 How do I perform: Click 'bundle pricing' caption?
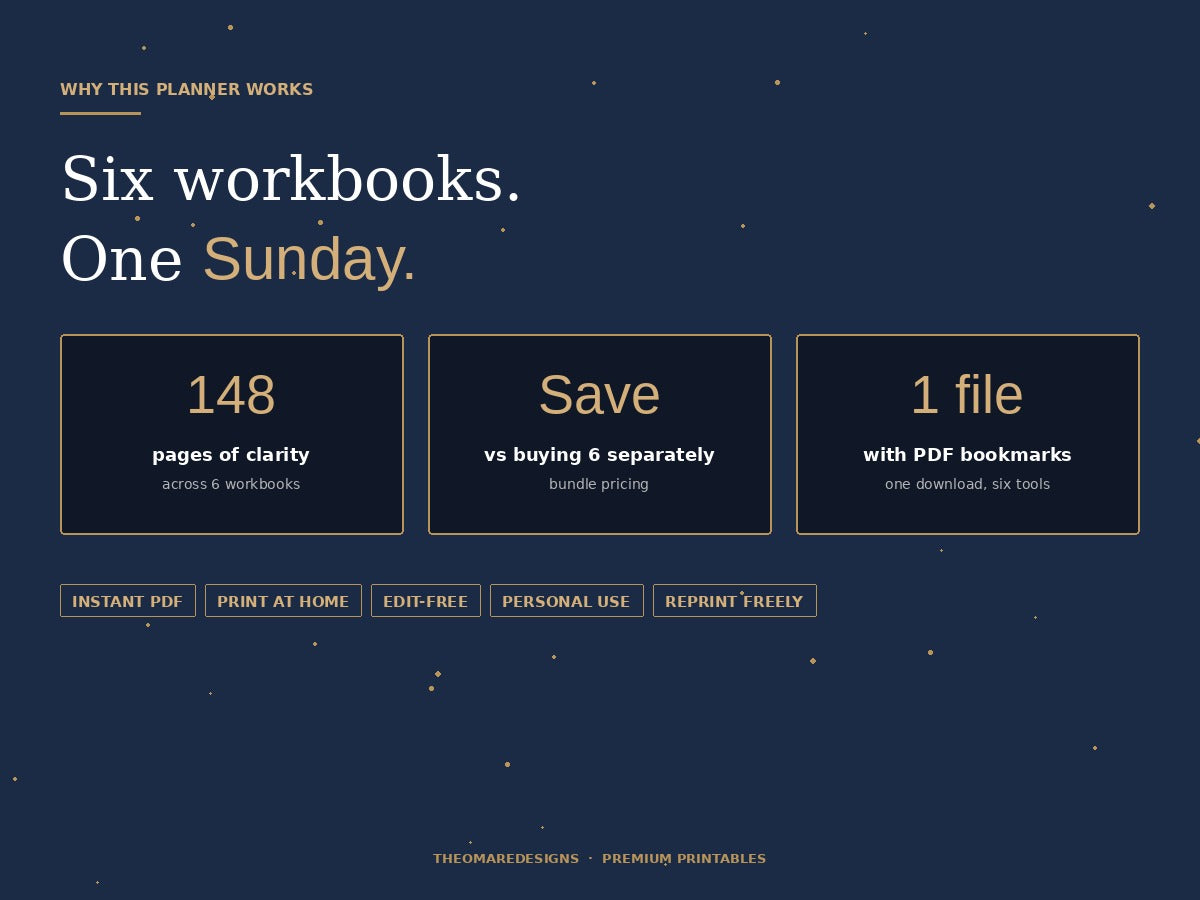click(599, 484)
